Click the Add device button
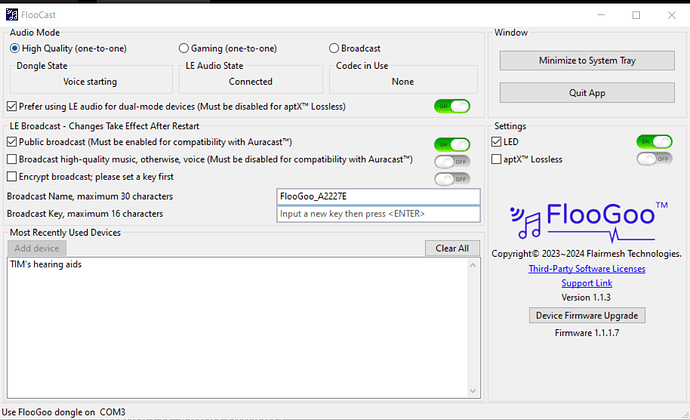This screenshot has width=690, height=420. pyautogui.click(x=37, y=248)
